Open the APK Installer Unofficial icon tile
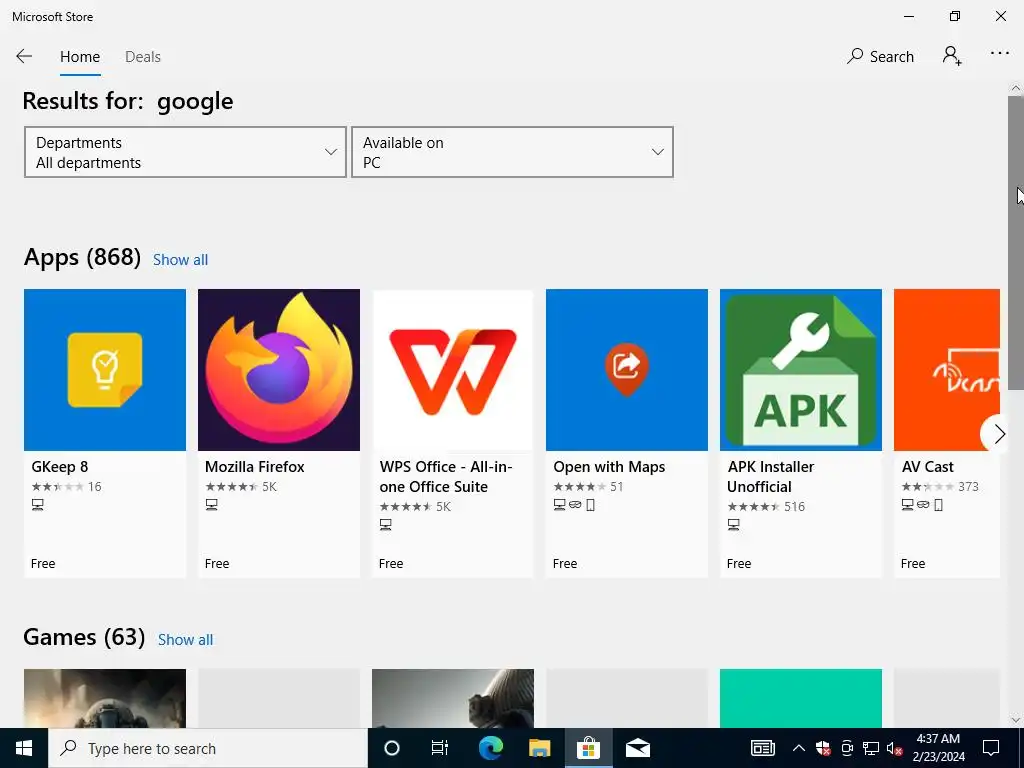Image resolution: width=1024 pixels, height=768 pixels. 801,370
